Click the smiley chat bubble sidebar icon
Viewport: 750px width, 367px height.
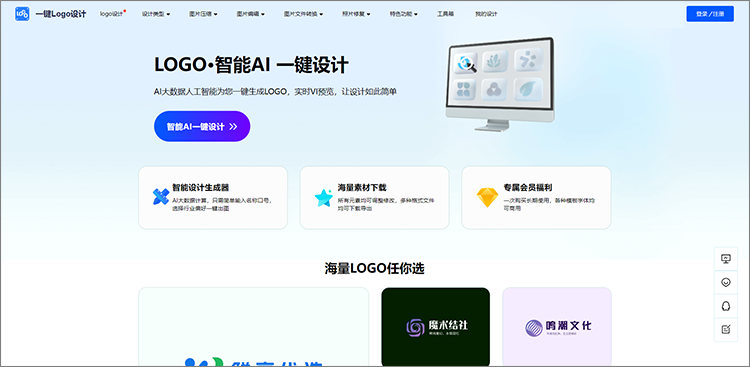tap(726, 282)
